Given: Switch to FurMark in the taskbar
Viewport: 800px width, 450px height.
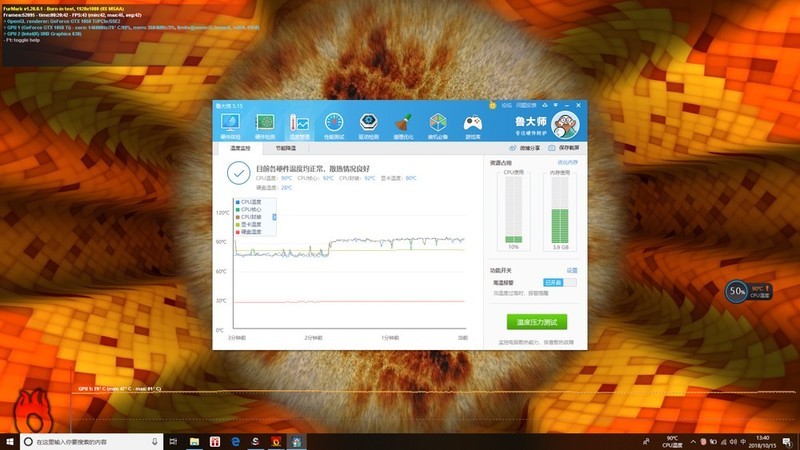Looking at the screenshot, I should pos(276,442).
